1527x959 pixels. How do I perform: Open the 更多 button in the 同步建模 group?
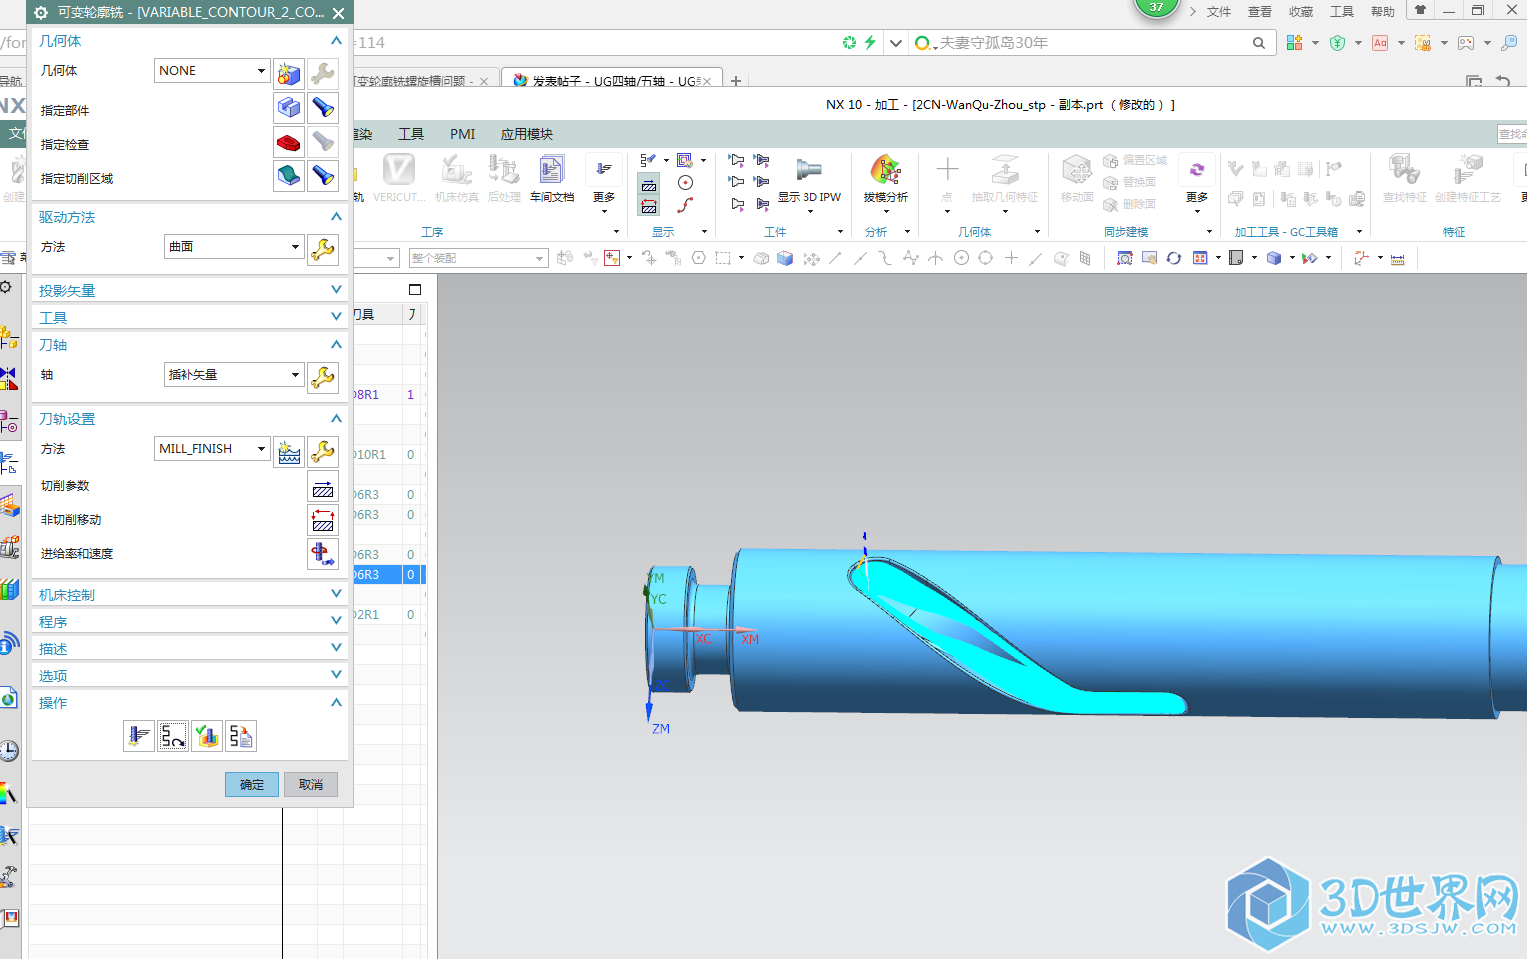[1197, 182]
